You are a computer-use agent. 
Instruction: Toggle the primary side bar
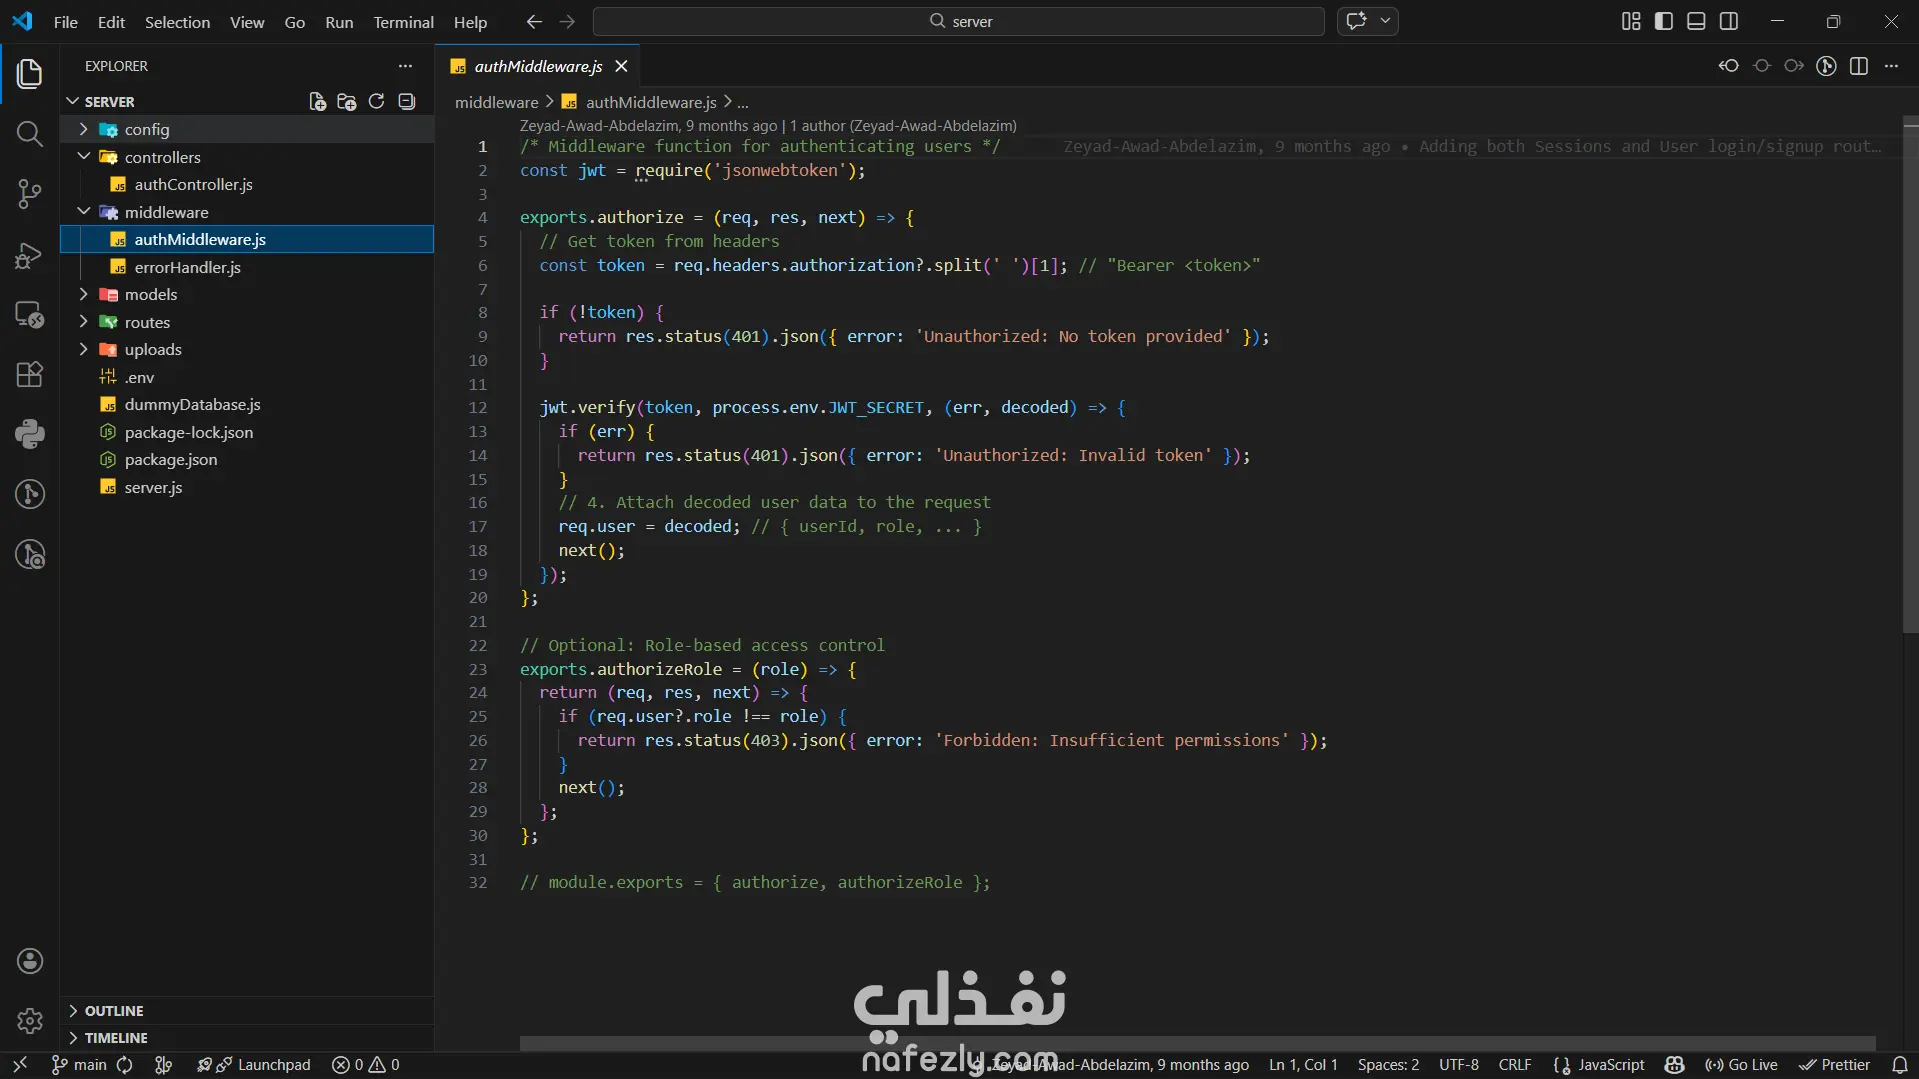tap(1664, 21)
